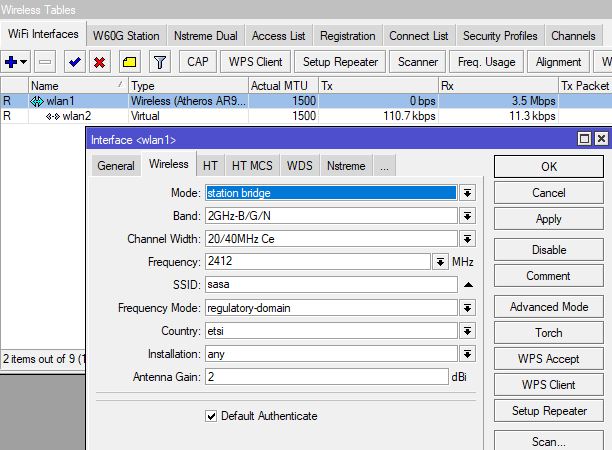Collapse the SSID field arrow
612x450 pixels.
pyautogui.click(x=467, y=285)
